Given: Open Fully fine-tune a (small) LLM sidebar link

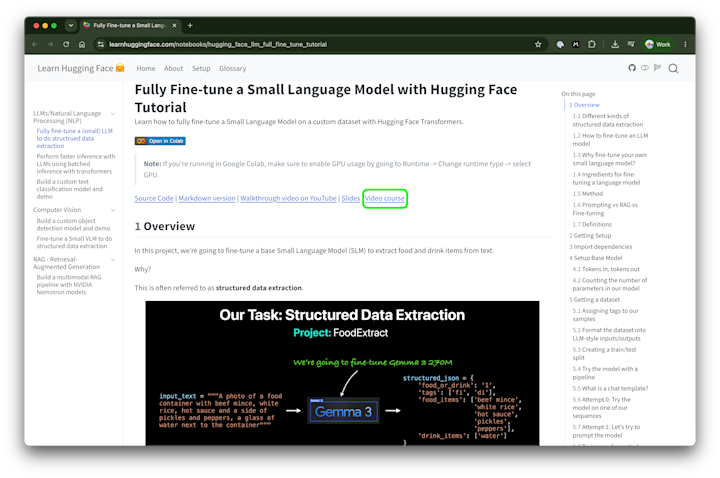Looking at the screenshot, I should pyautogui.click(x=74, y=138).
